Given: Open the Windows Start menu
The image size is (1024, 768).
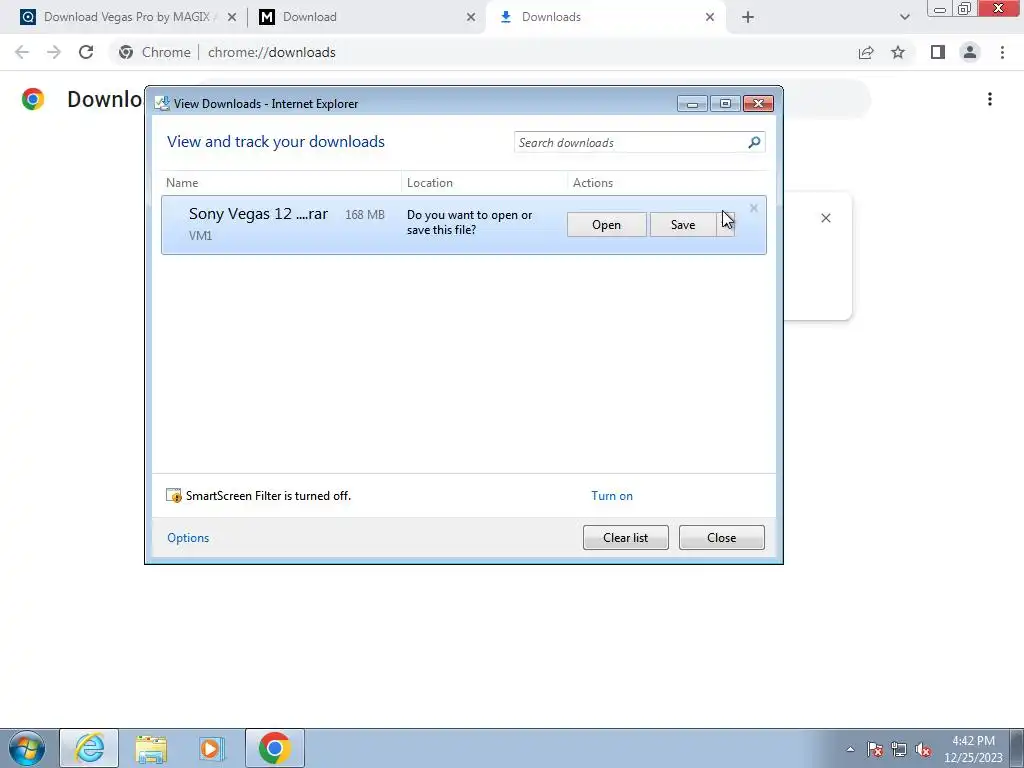Looking at the screenshot, I should pos(27,748).
